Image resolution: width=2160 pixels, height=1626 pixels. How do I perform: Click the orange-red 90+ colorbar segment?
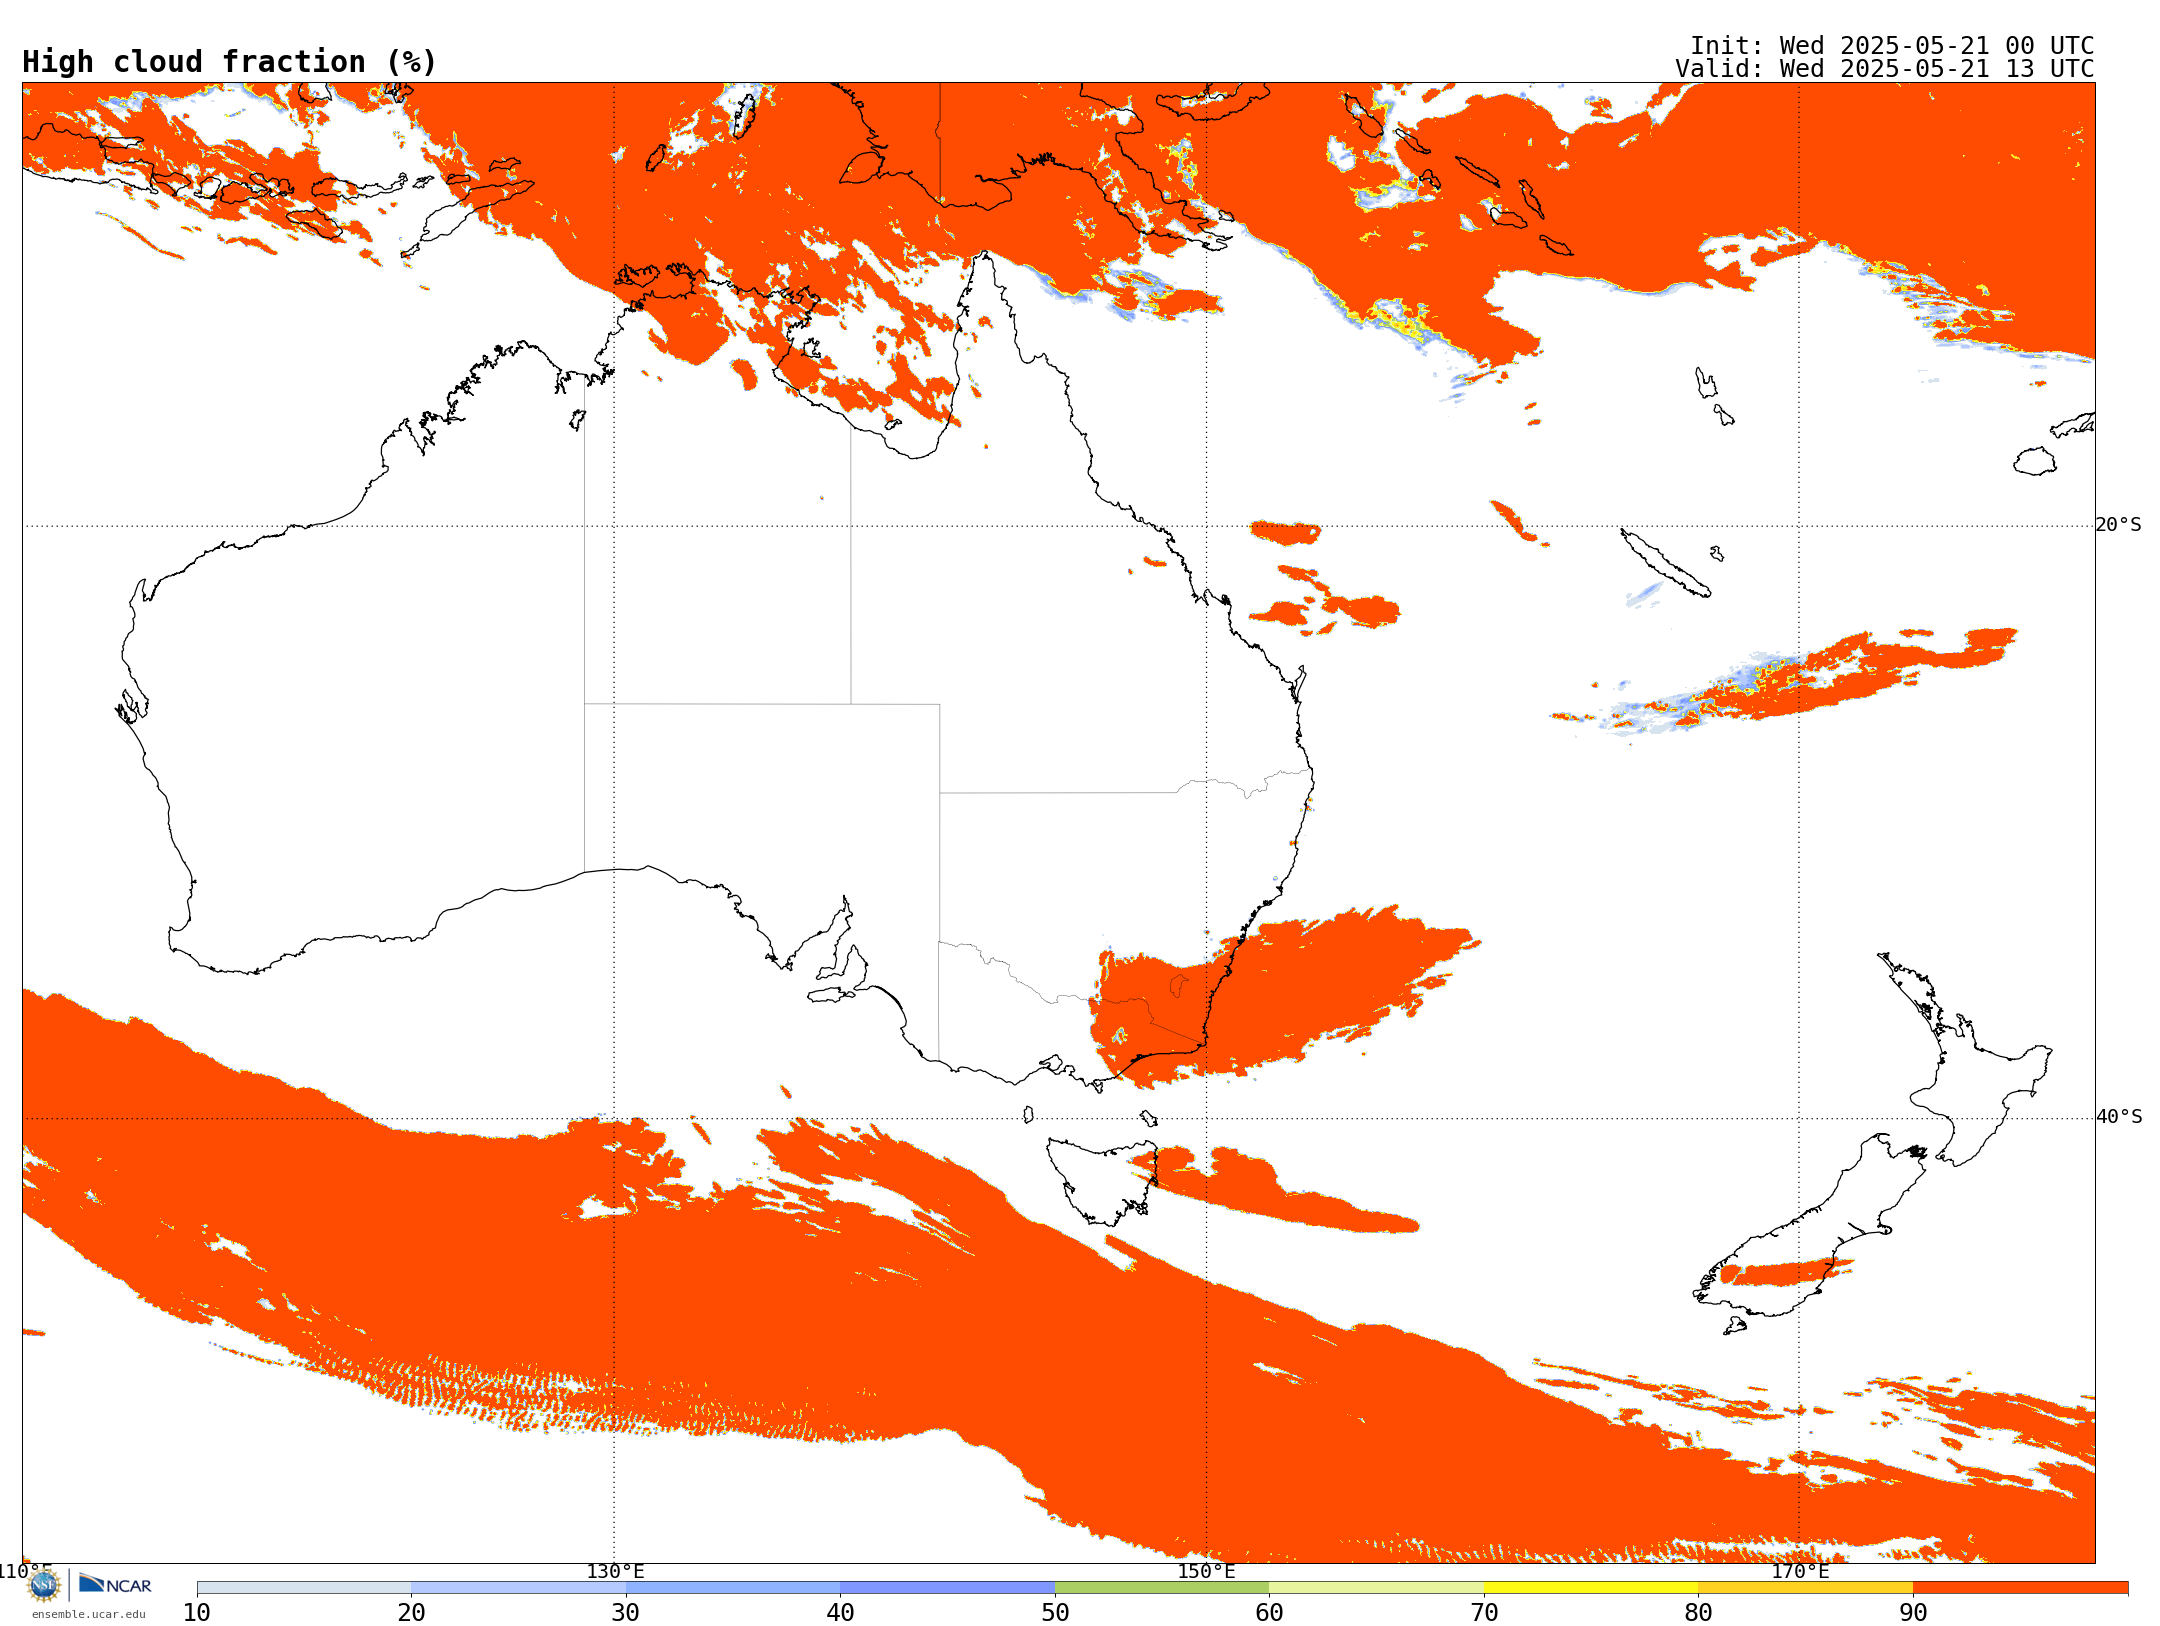(2020, 1588)
